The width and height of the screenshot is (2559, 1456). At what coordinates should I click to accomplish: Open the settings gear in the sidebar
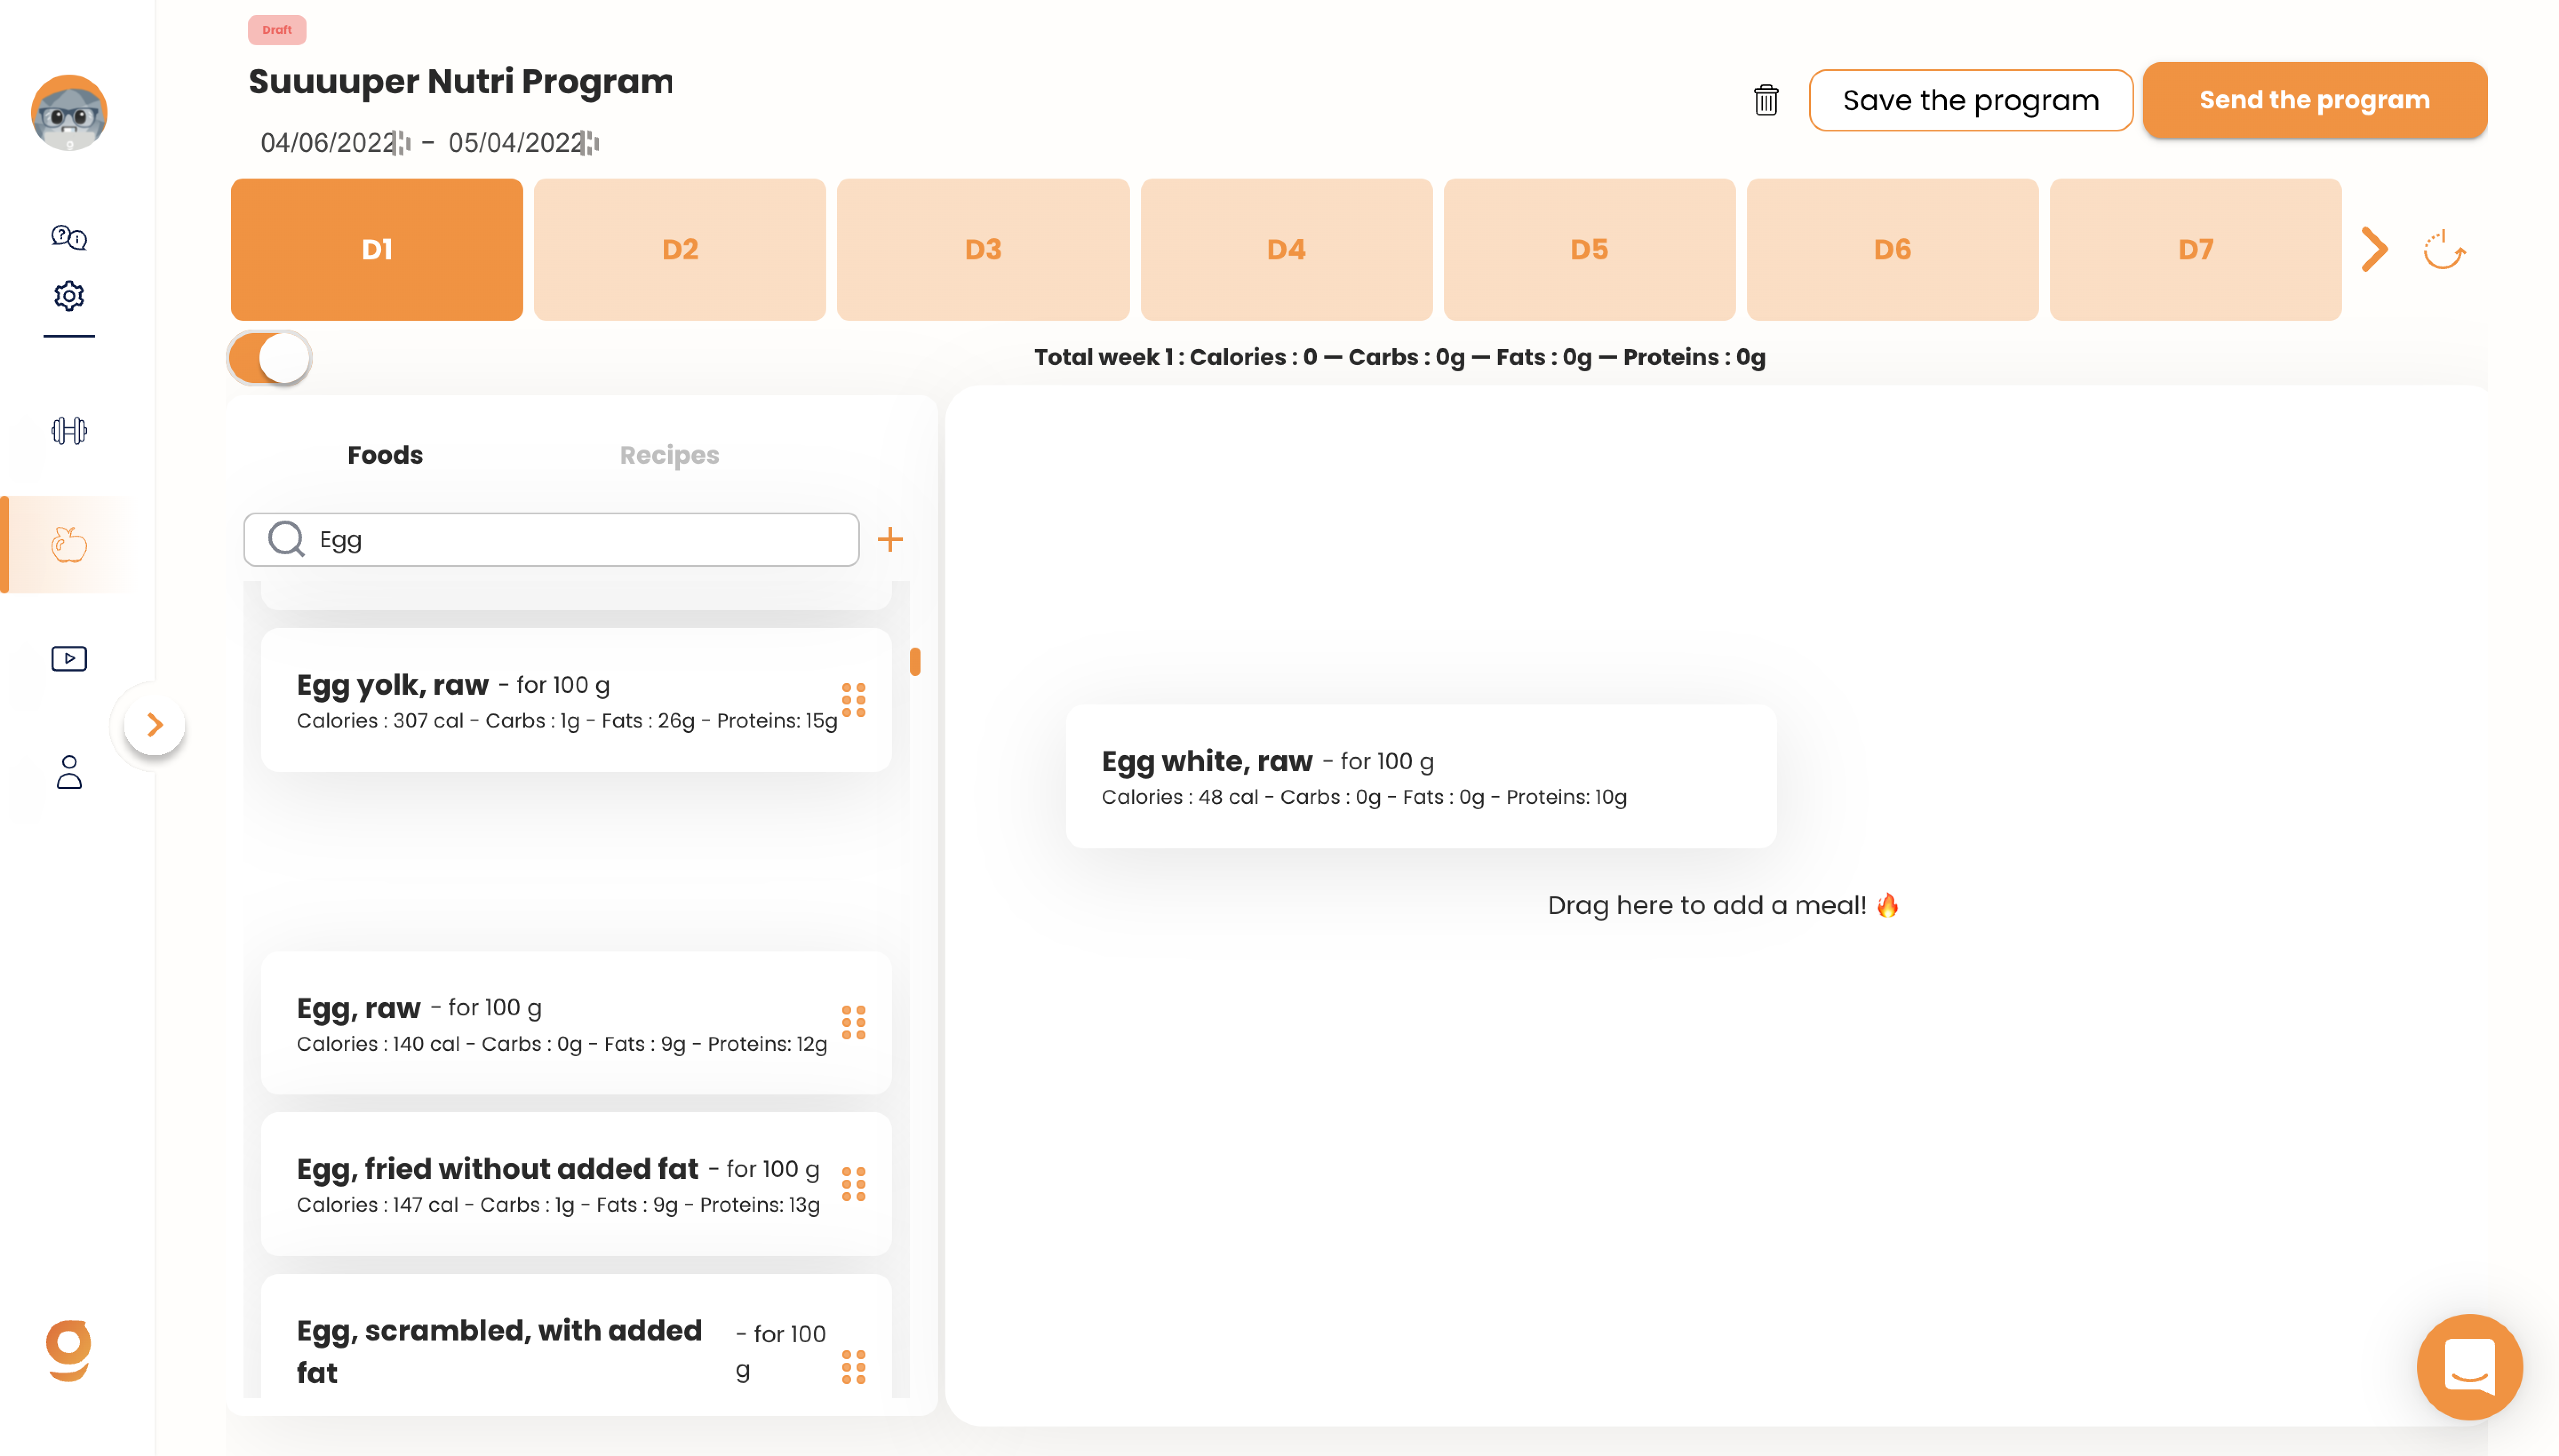(x=69, y=296)
